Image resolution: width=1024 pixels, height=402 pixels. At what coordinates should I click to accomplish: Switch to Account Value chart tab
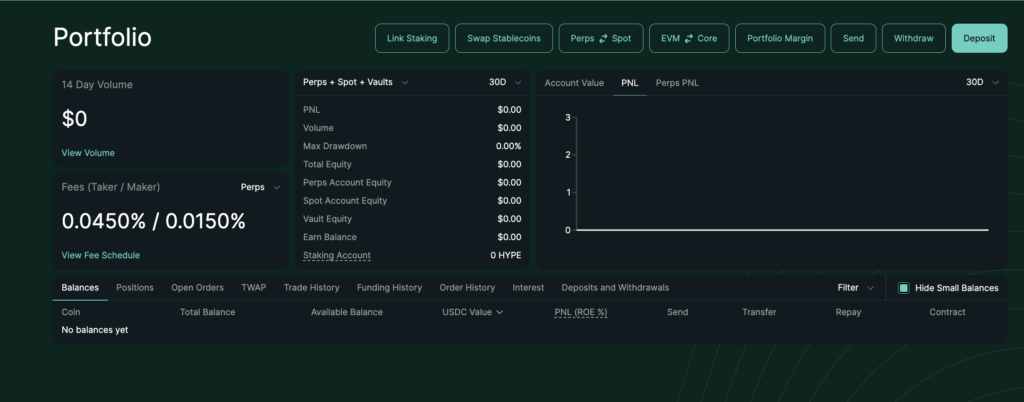(x=574, y=83)
